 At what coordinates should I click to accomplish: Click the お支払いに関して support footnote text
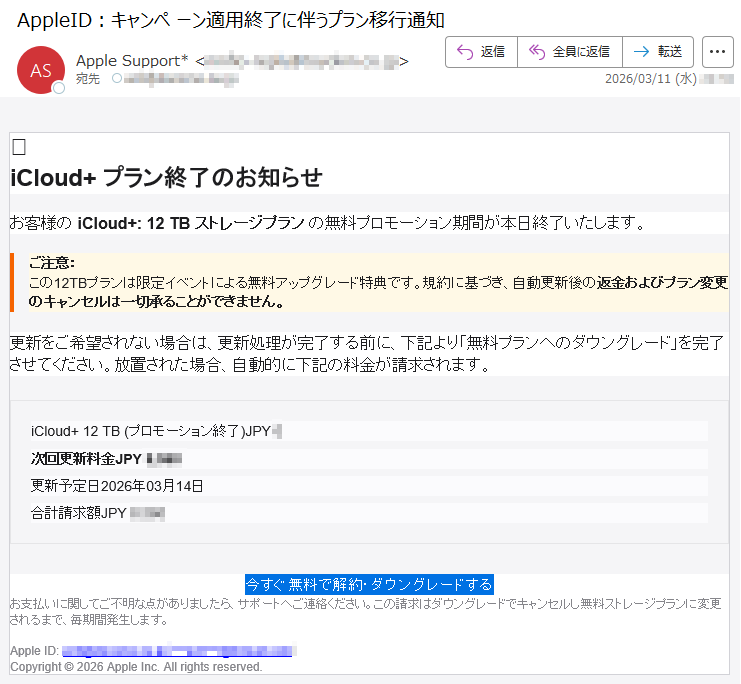(365, 611)
